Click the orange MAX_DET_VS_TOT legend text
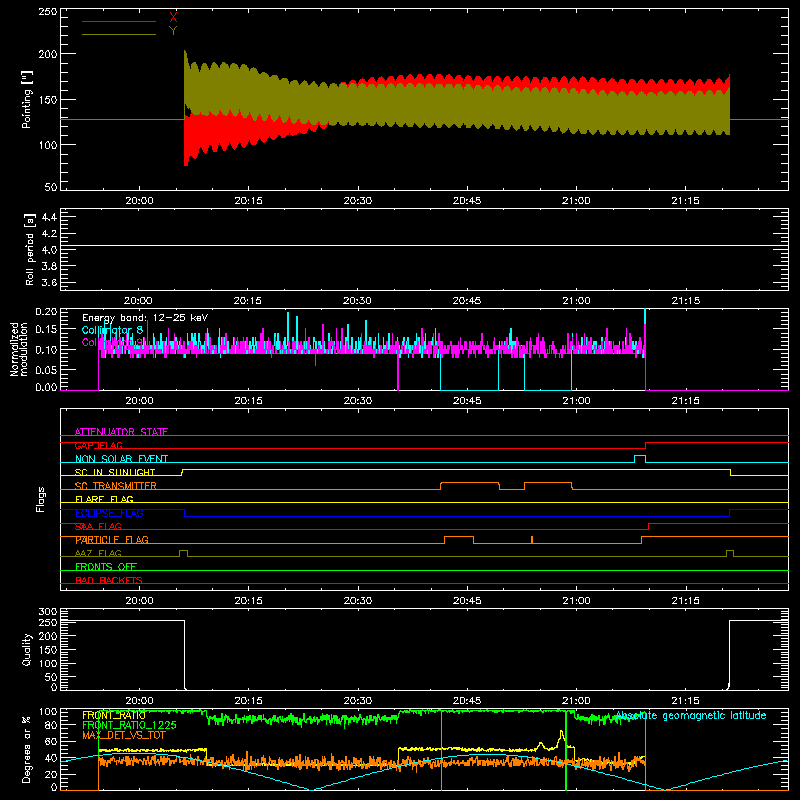This screenshot has height=800, width=800. [124, 735]
